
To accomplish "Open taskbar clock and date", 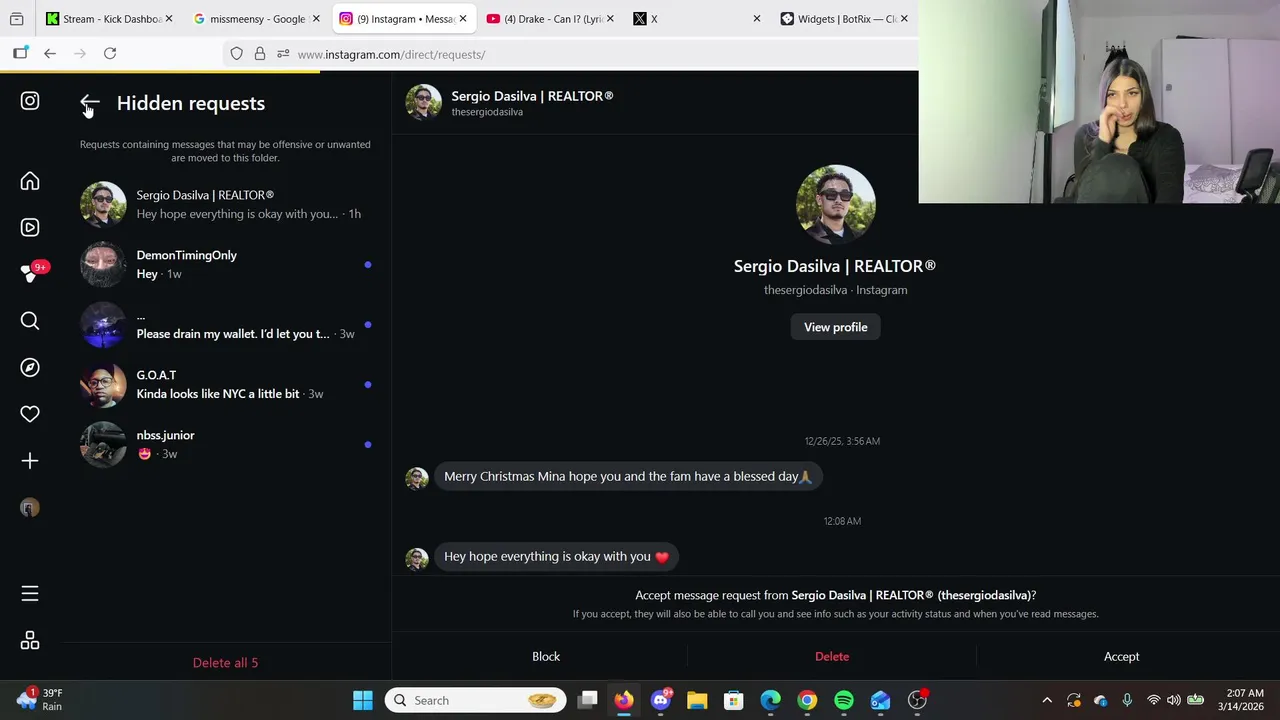I will coord(1240,700).
